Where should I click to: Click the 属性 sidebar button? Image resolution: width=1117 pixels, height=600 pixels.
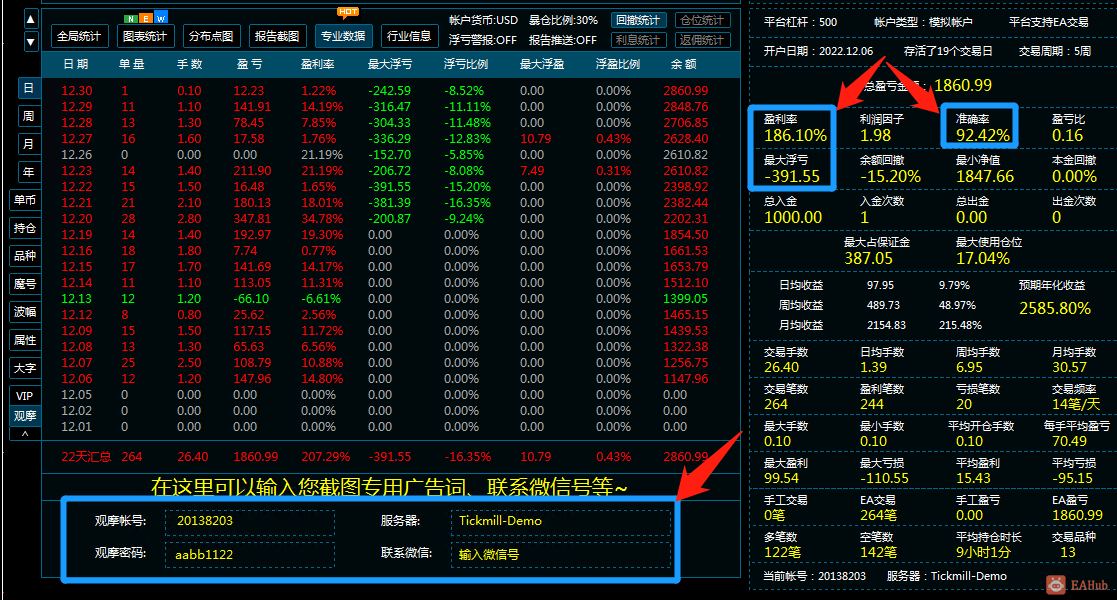25,340
